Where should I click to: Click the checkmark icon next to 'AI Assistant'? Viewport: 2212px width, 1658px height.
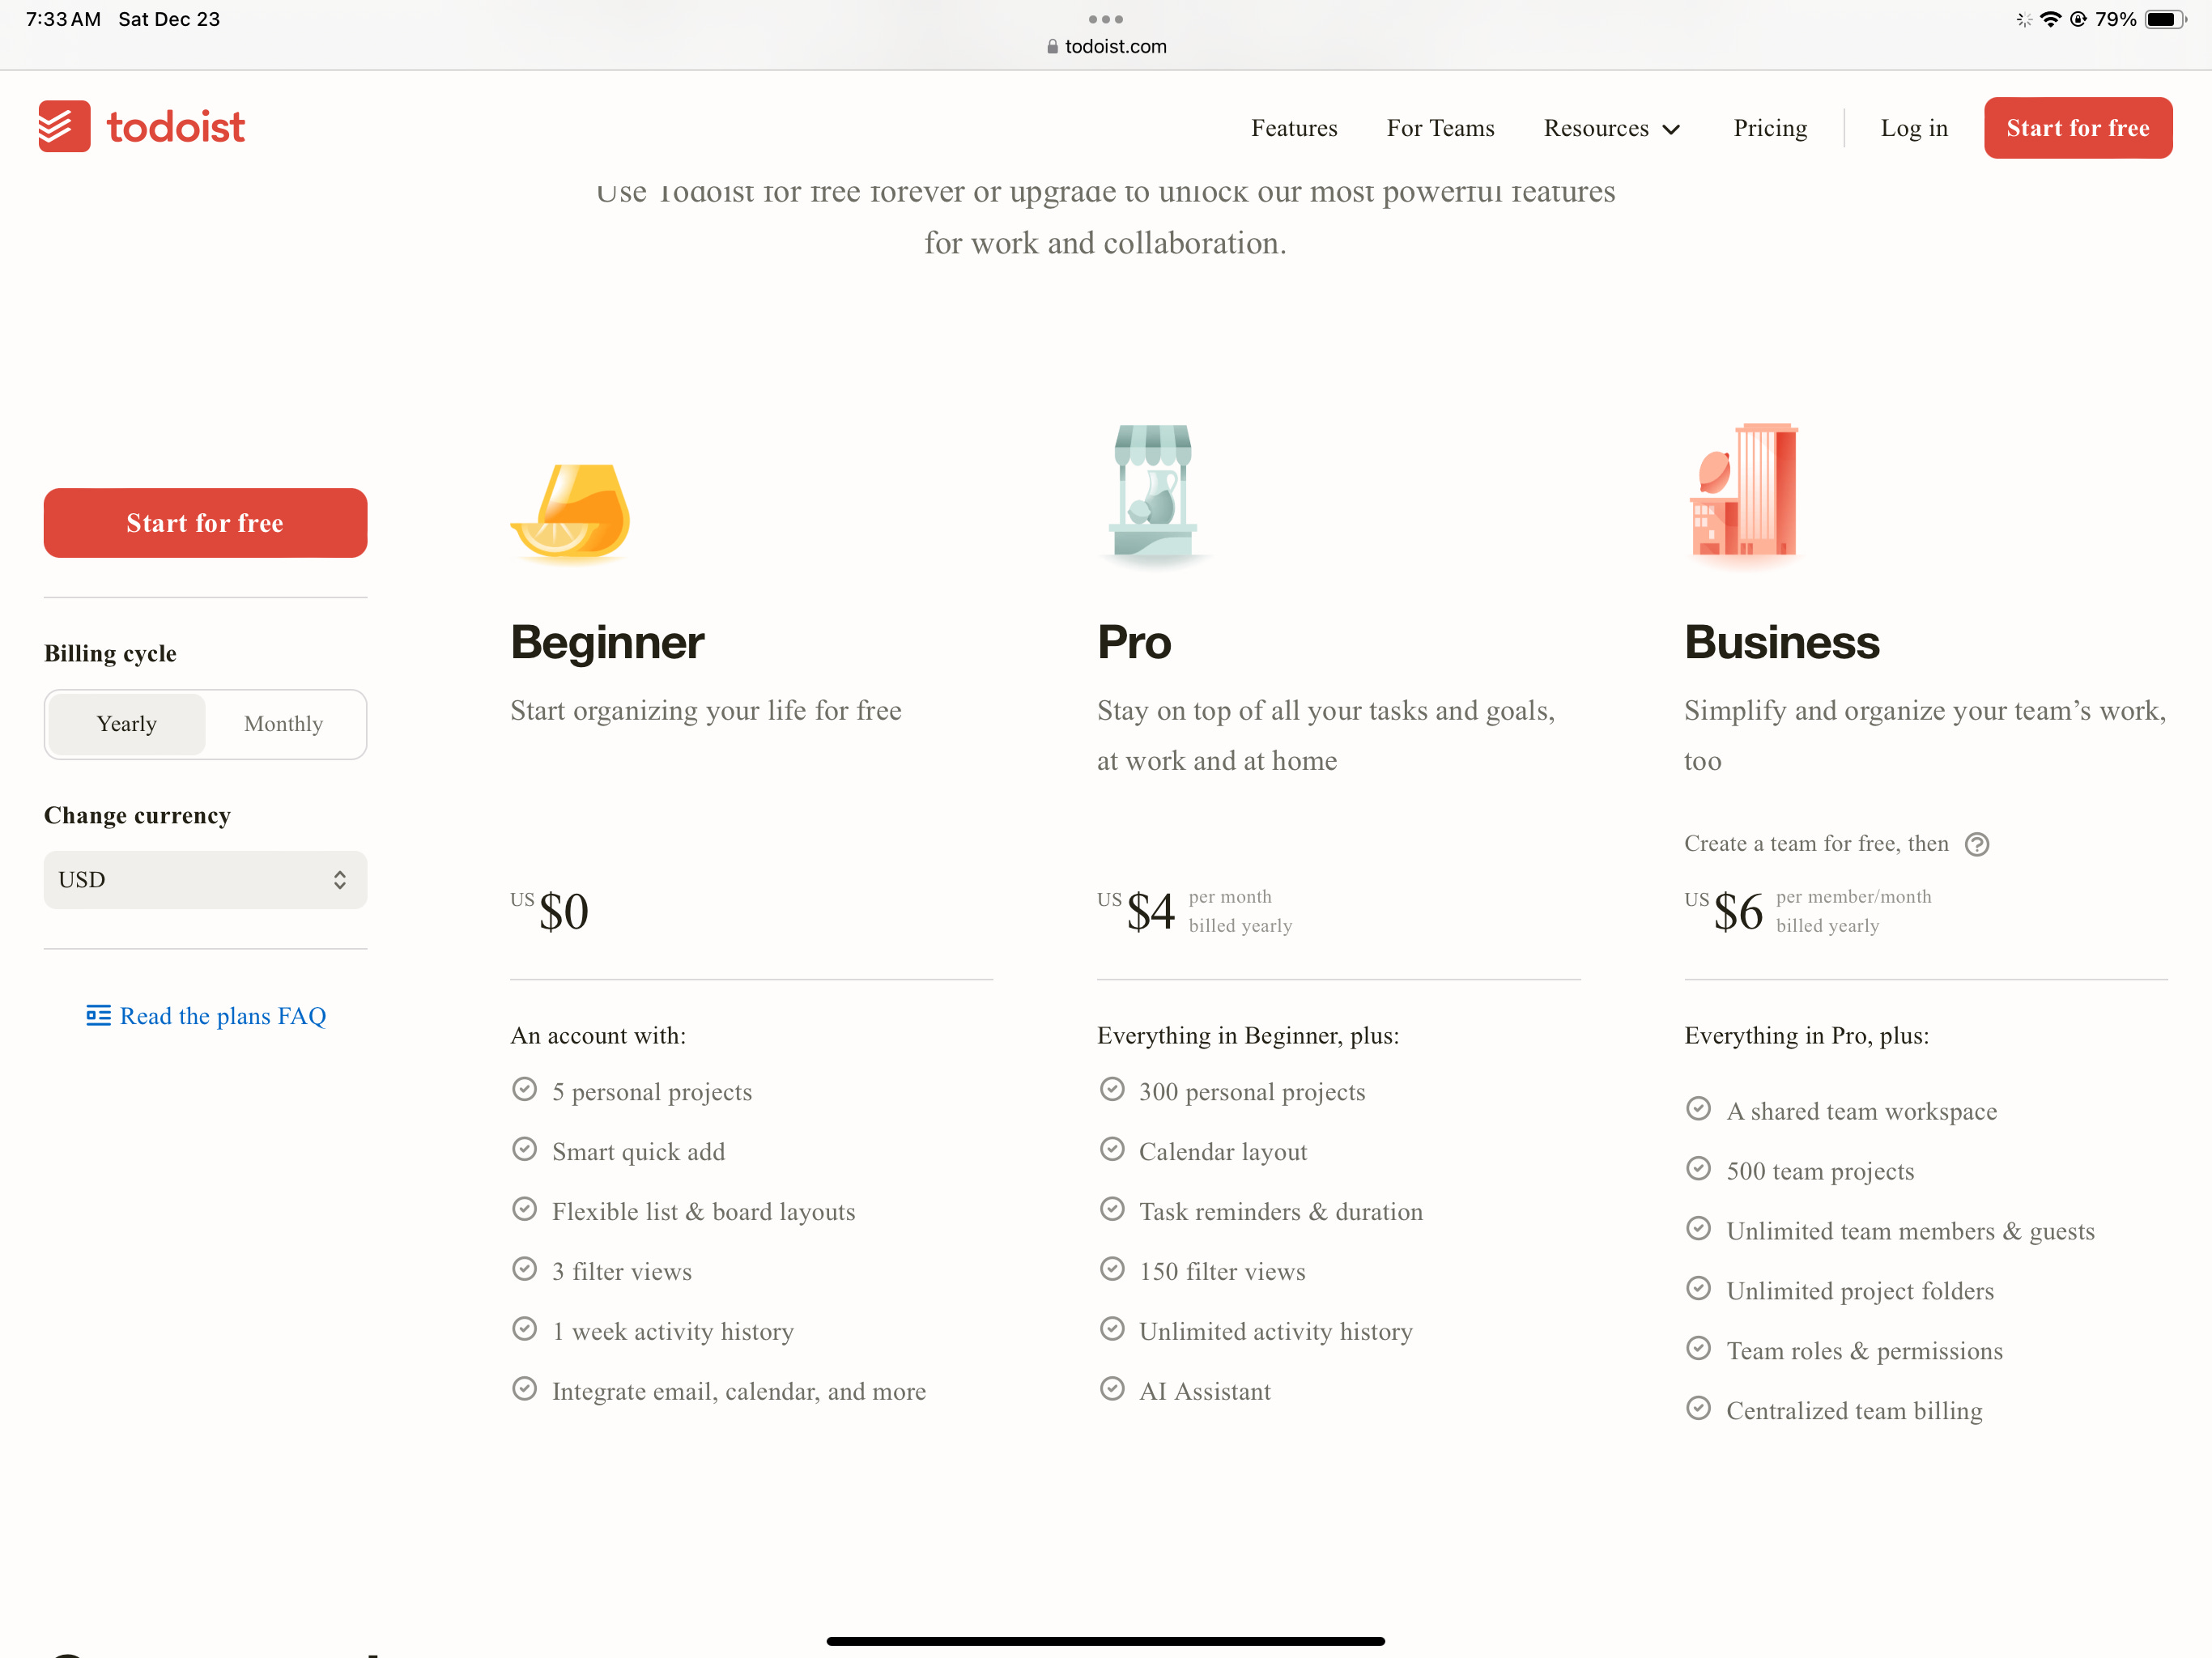point(1112,1389)
